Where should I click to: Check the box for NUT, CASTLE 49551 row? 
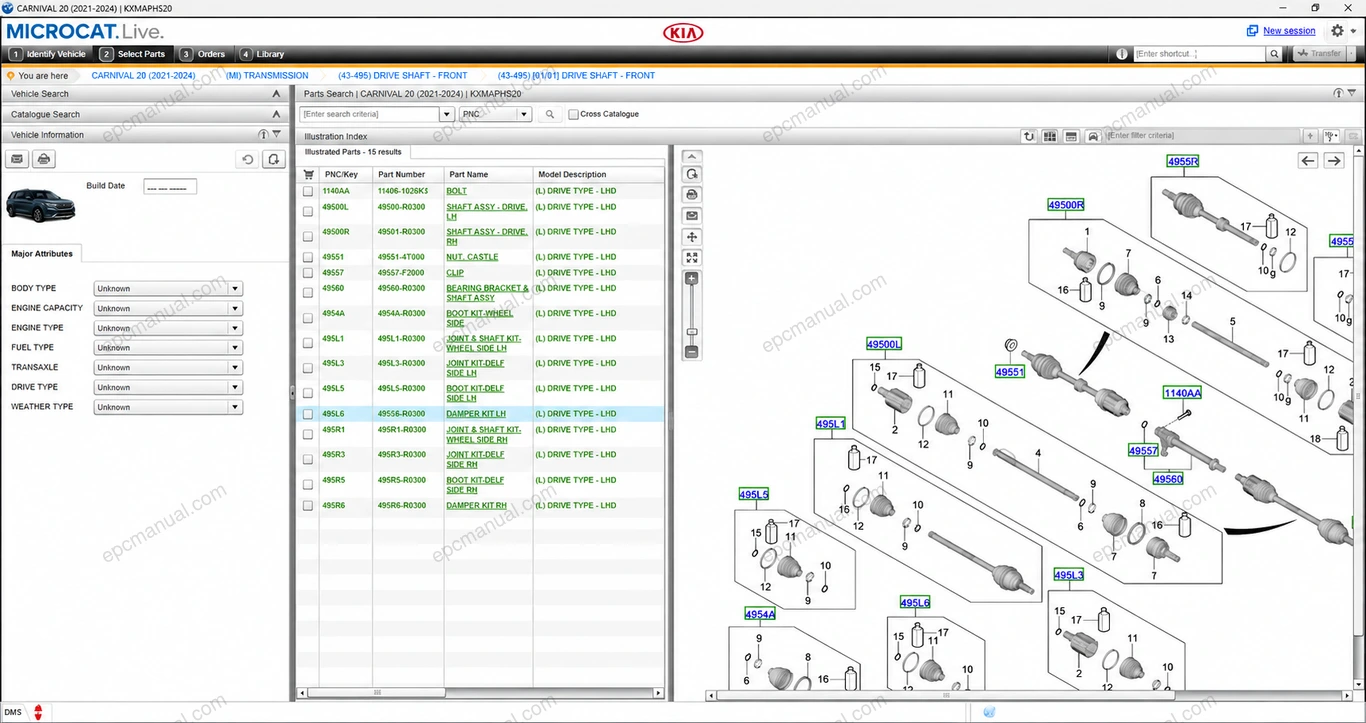click(x=308, y=257)
